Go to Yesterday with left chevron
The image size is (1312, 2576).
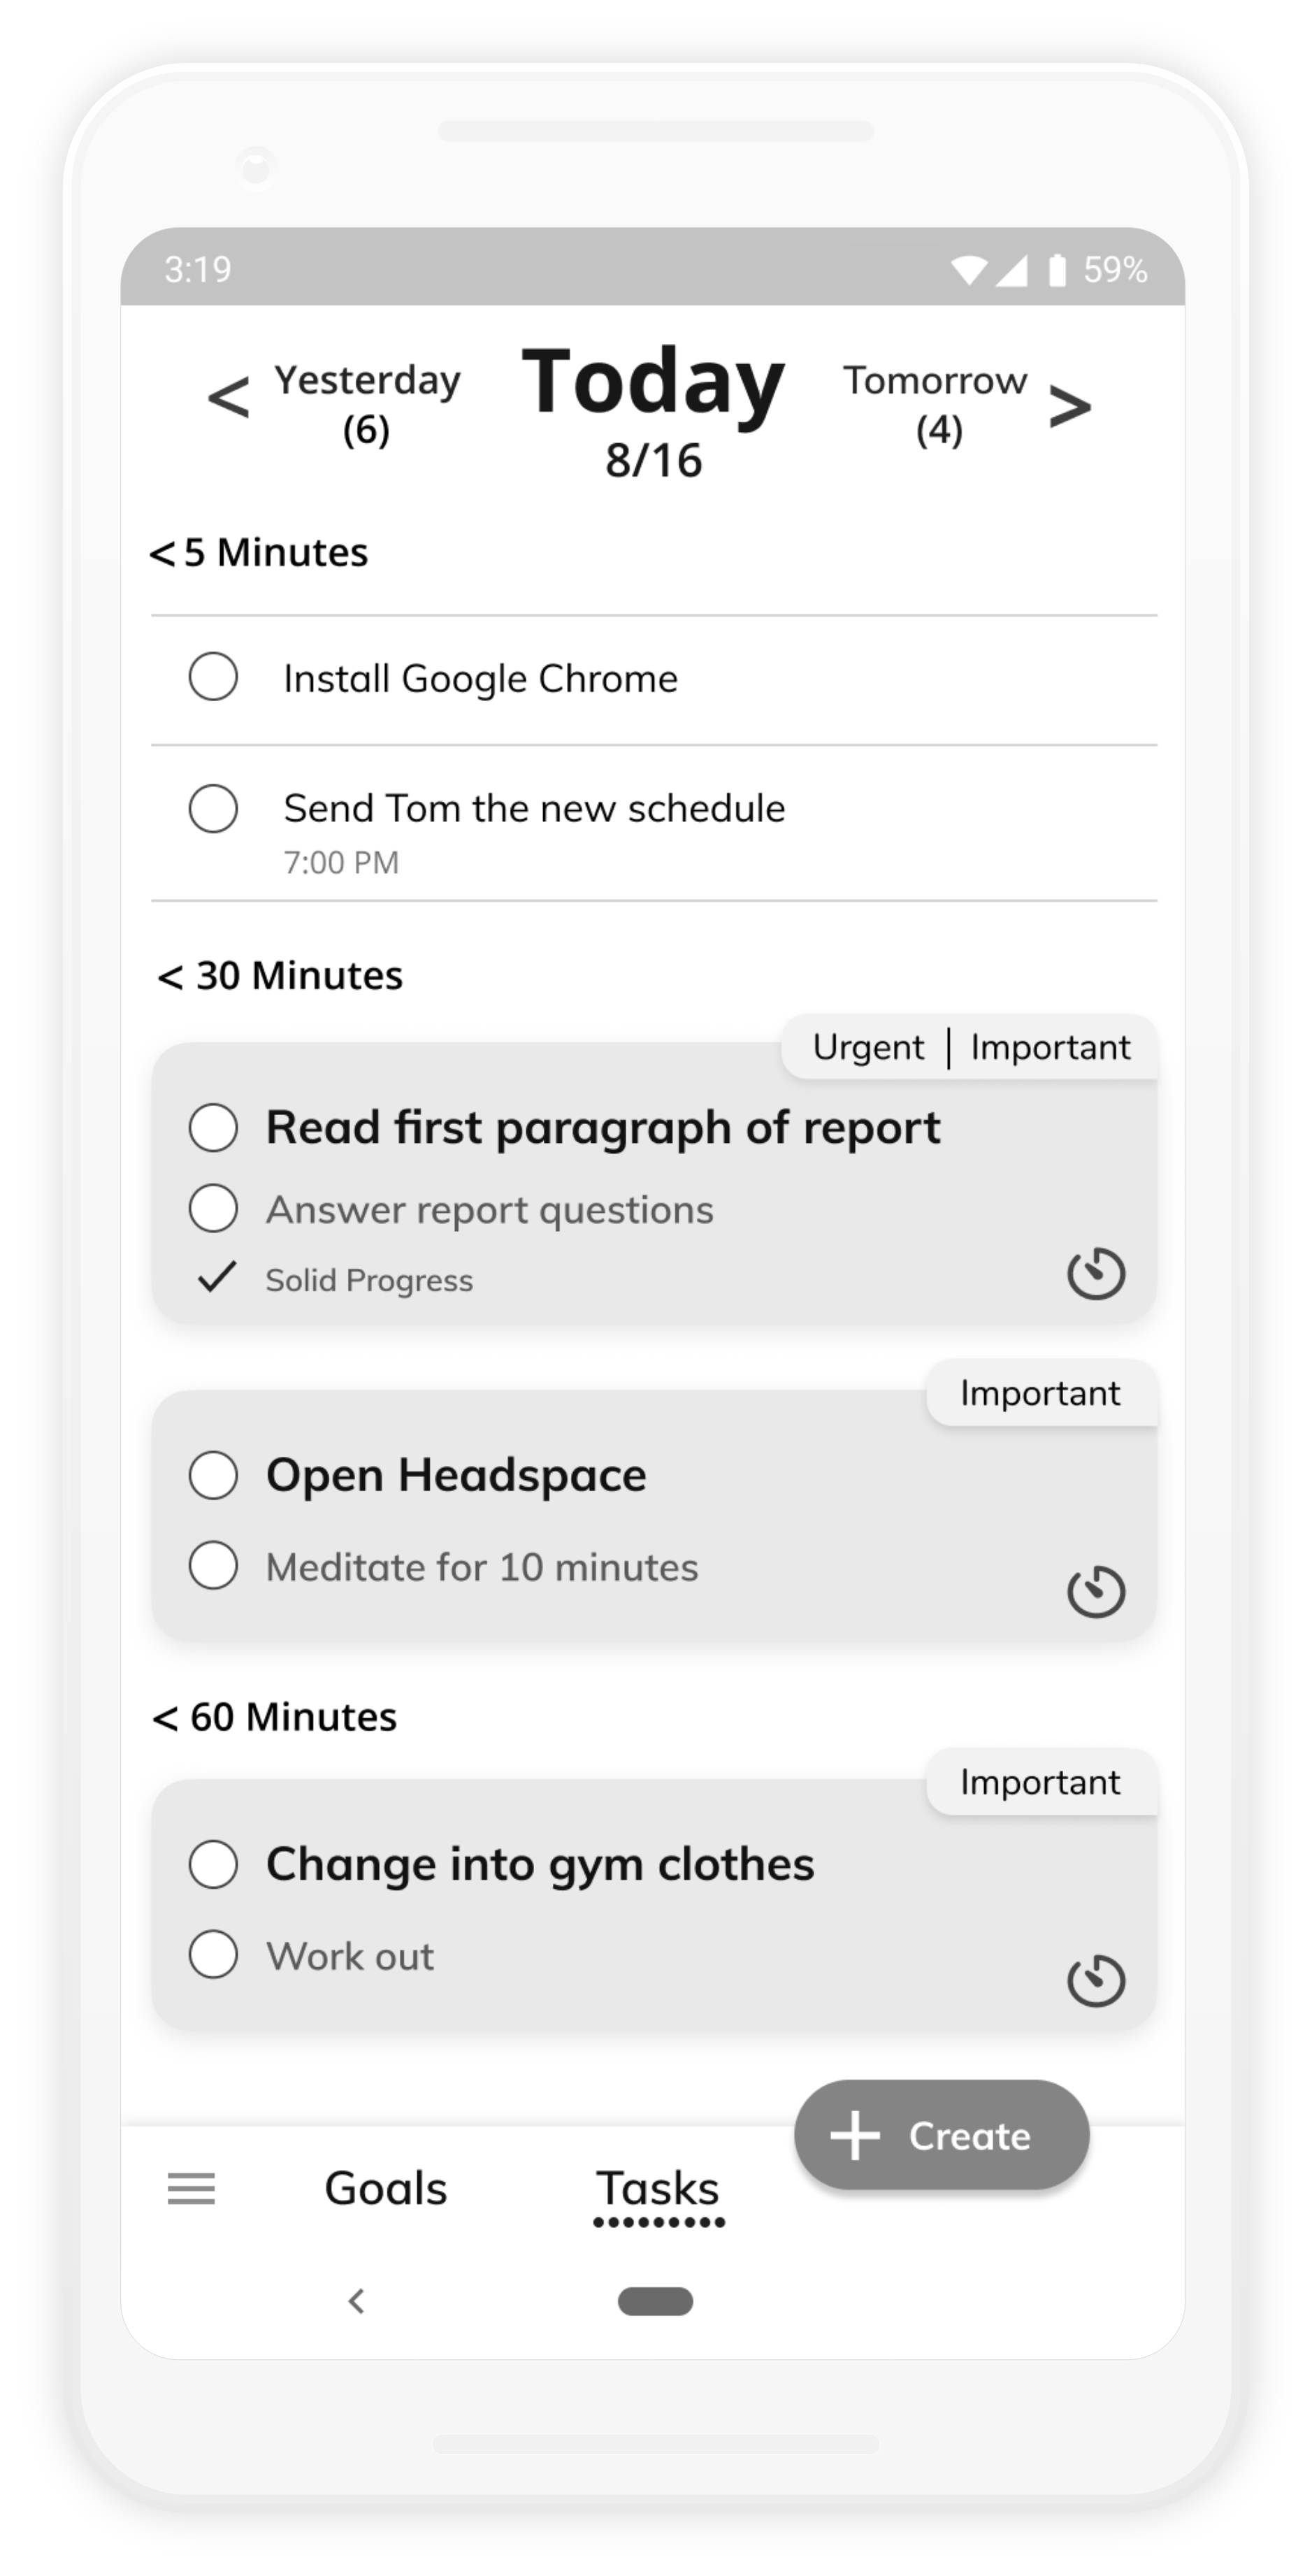[228, 398]
